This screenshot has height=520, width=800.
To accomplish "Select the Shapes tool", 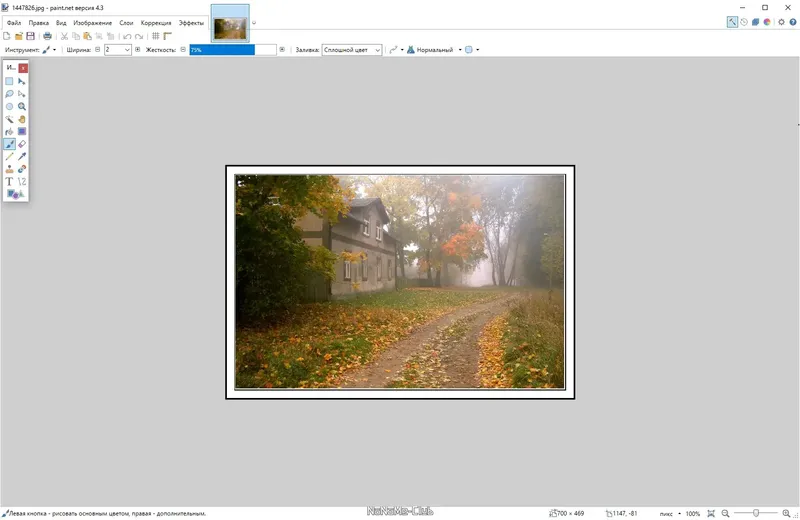I will pyautogui.click(x=15, y=194).
